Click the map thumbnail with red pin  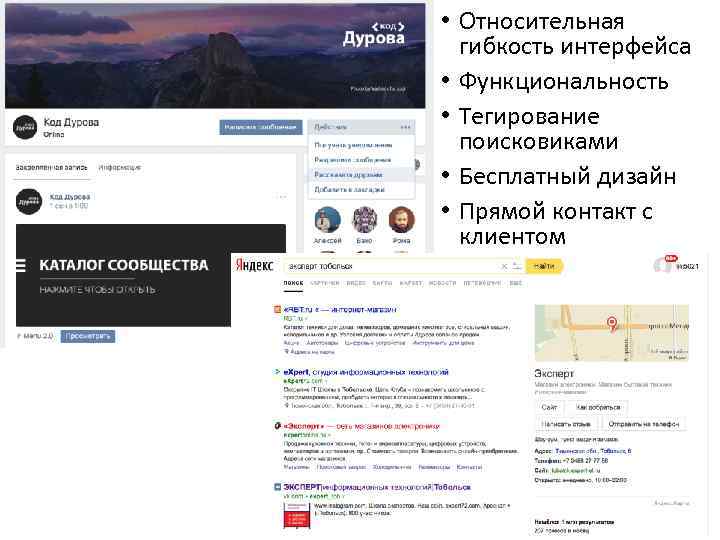(612, 332)
